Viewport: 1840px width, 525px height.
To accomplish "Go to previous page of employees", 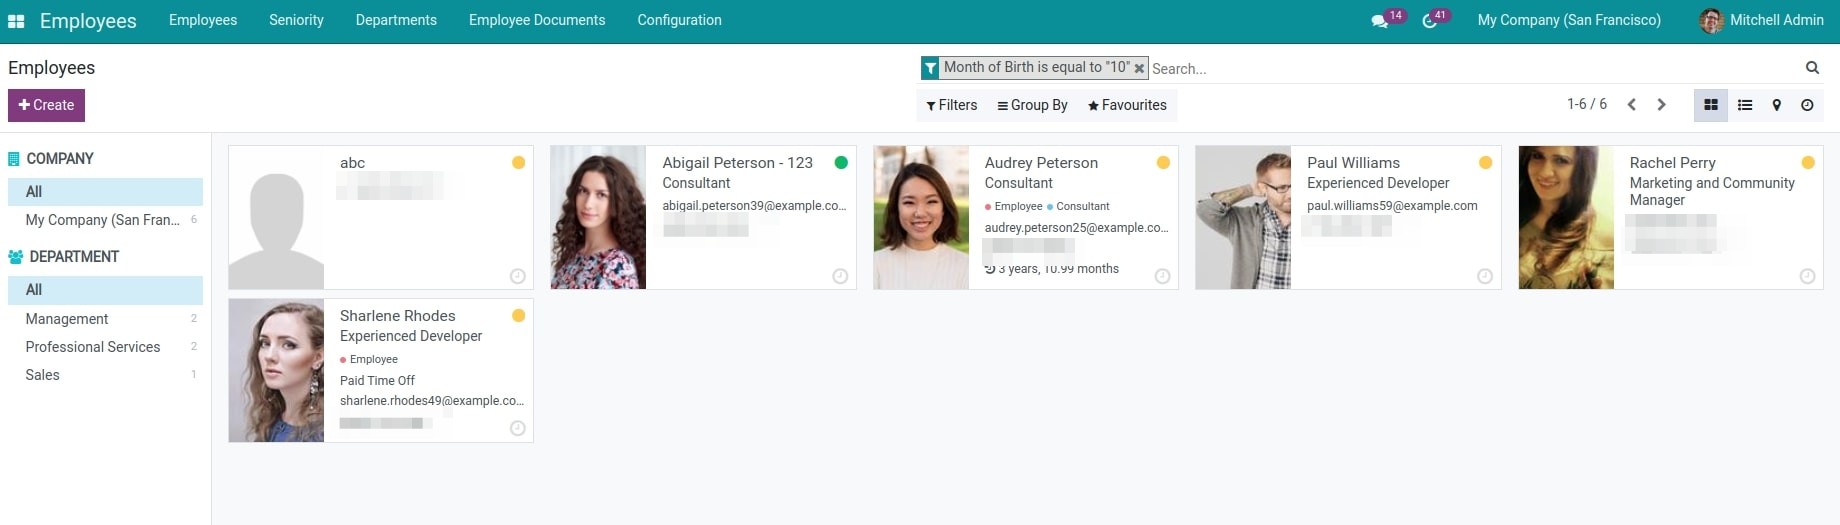I will click(x=1631, y=105).
